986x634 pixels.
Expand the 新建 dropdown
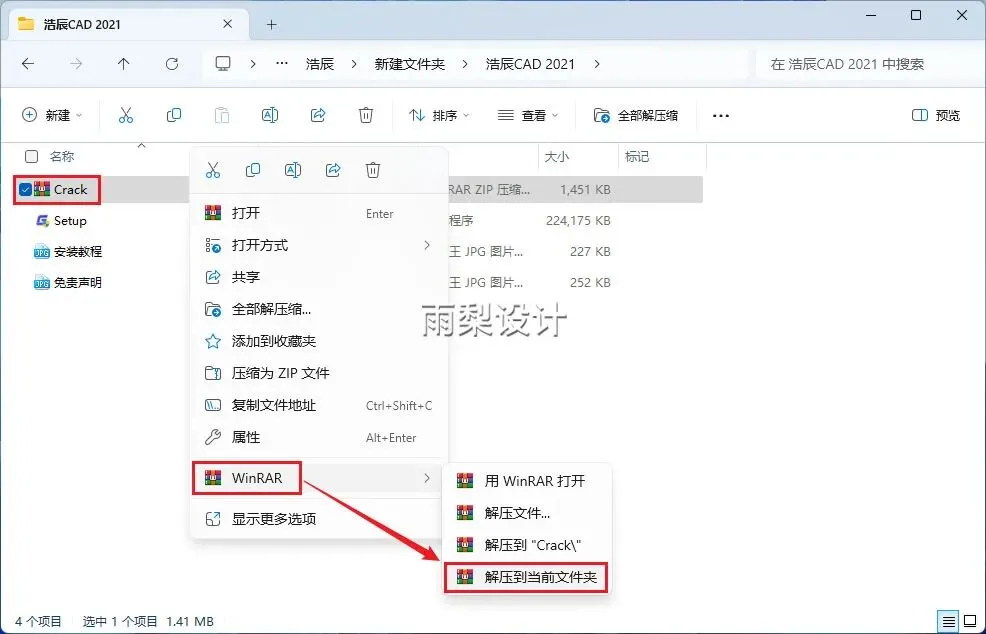coord(52,115)
